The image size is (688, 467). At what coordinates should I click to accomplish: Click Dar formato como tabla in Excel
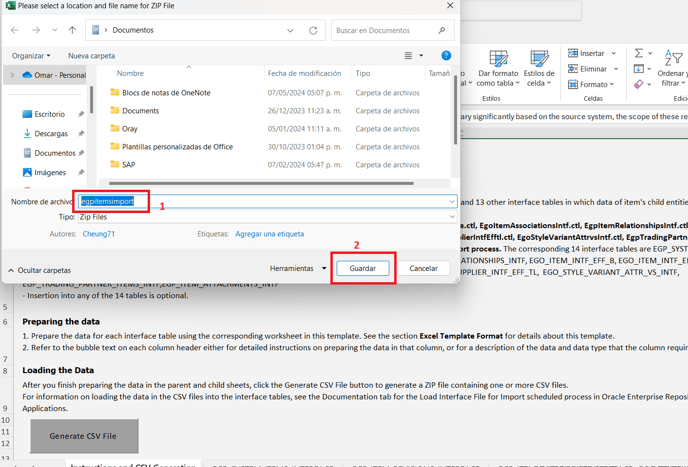pyautogui.click(x=498, y=69)
